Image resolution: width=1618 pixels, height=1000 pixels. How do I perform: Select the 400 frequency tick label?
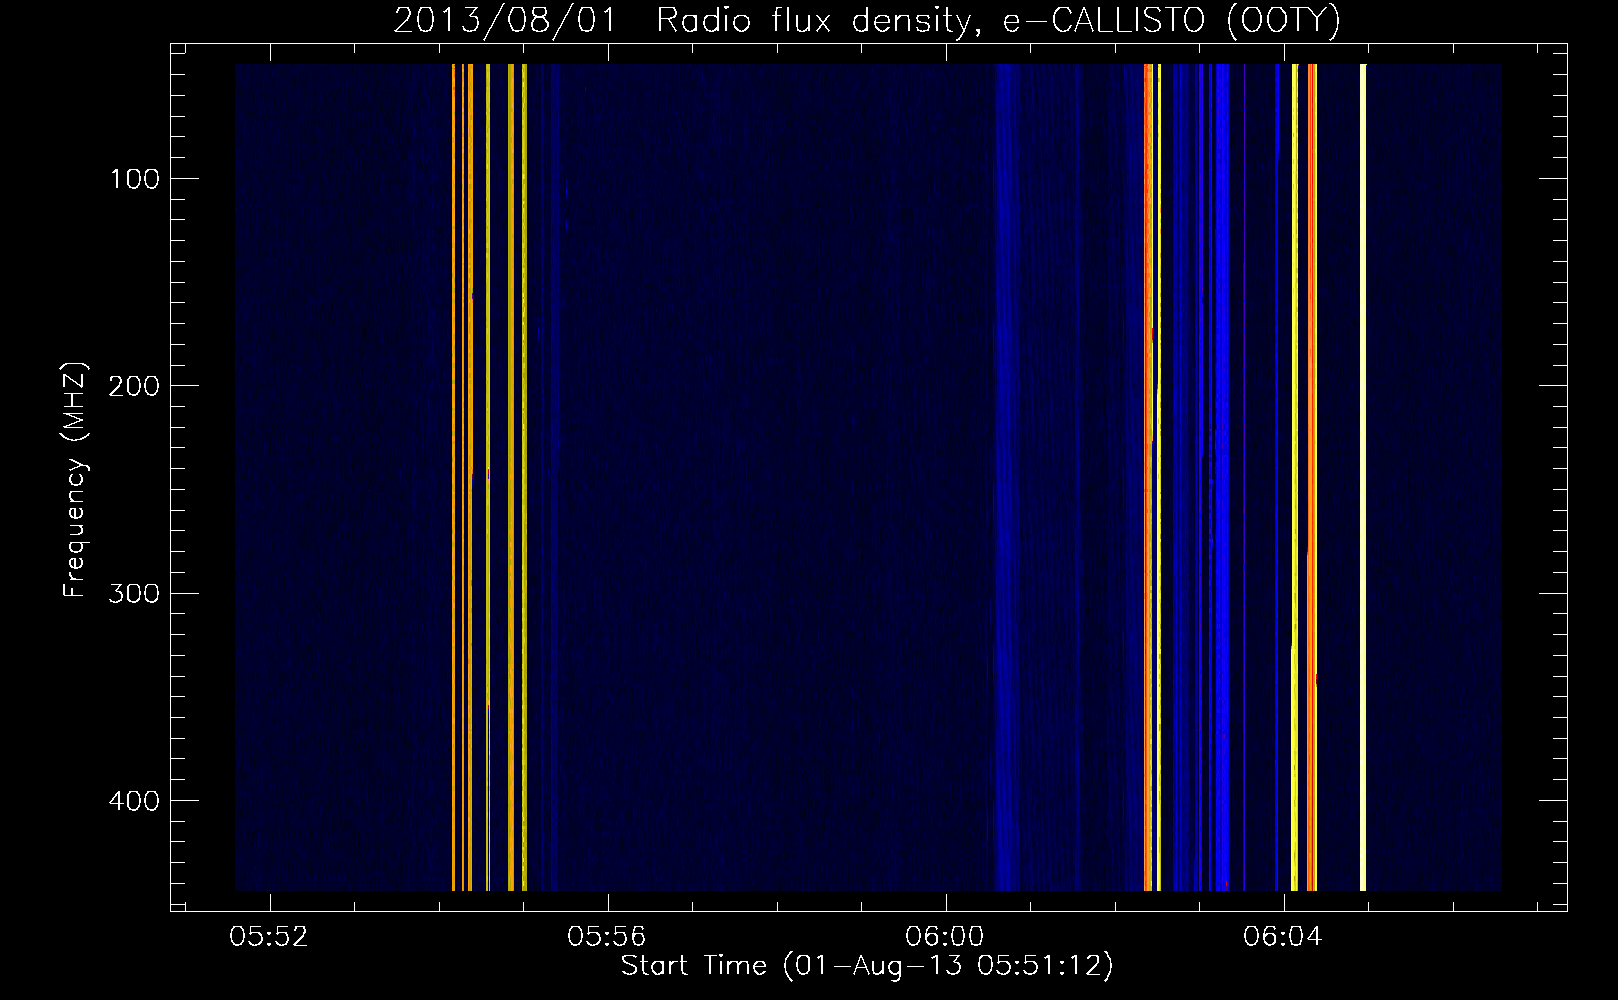(135, 801)
